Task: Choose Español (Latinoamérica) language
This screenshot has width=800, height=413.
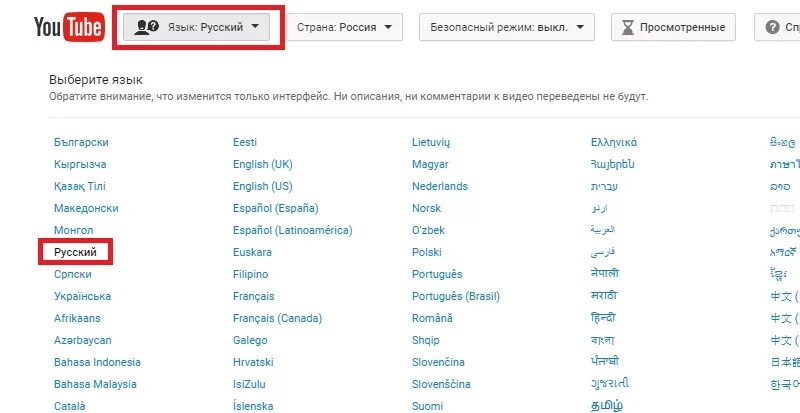Action: click(x=293, y=230)
